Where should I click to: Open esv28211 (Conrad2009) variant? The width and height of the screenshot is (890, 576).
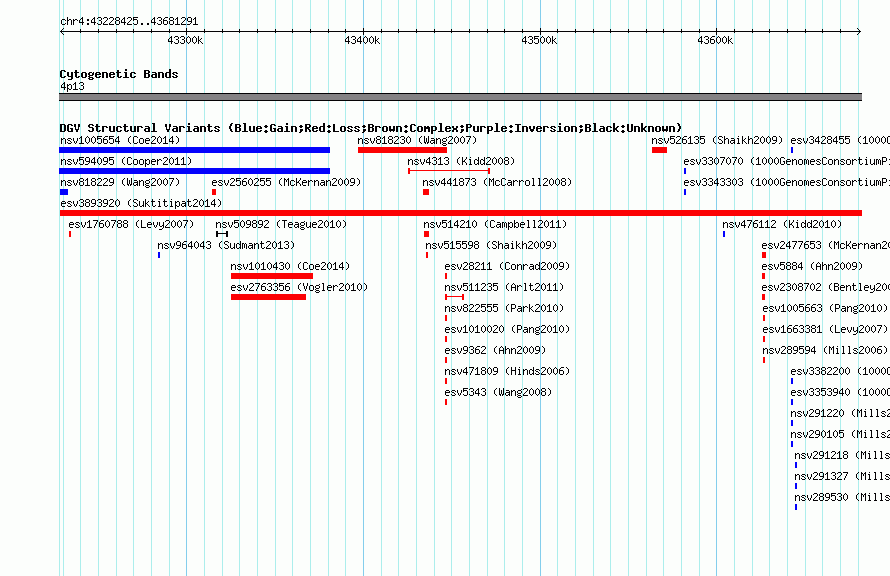pyautogui.click(x=507, y=266)
